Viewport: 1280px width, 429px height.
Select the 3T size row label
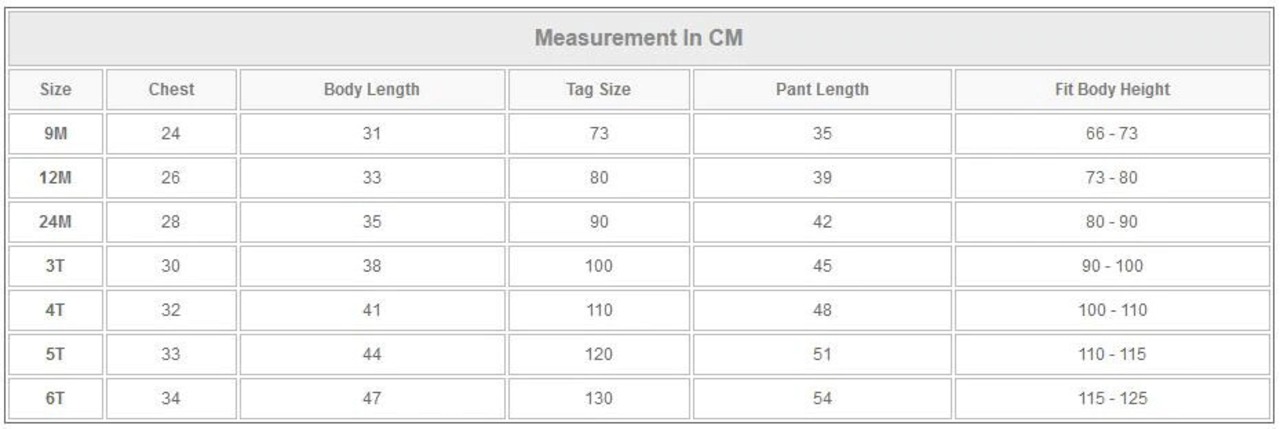[55, 265]
